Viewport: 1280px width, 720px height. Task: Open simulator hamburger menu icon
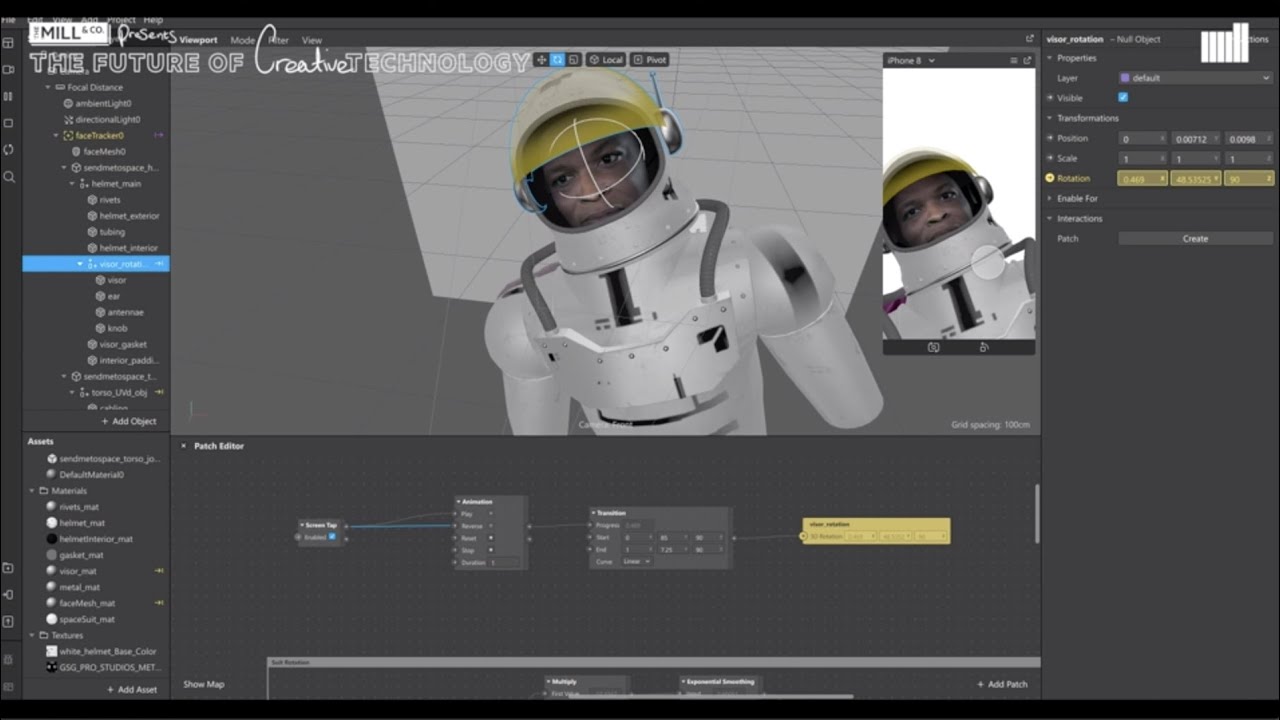coord(1013,61)
